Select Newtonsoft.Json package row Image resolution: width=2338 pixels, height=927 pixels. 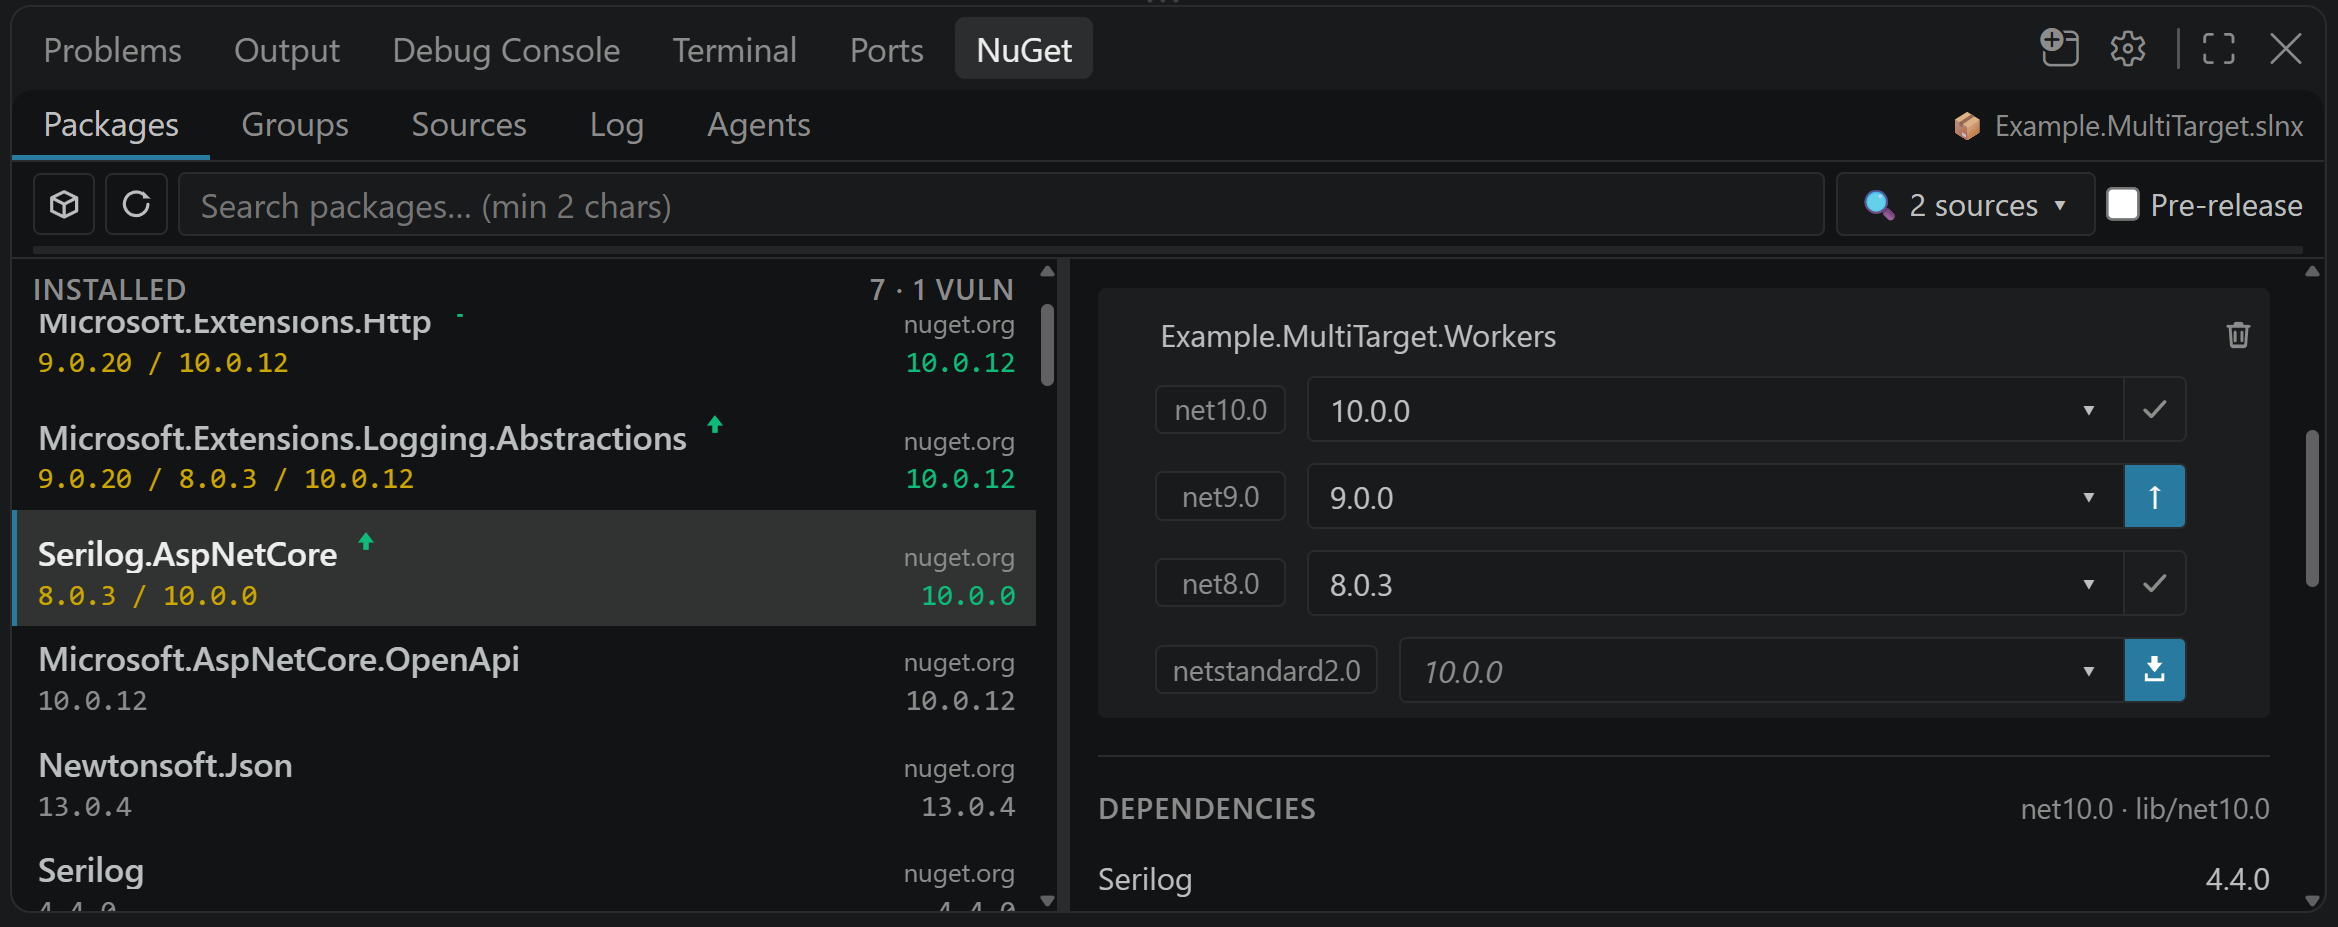[526, 785]
